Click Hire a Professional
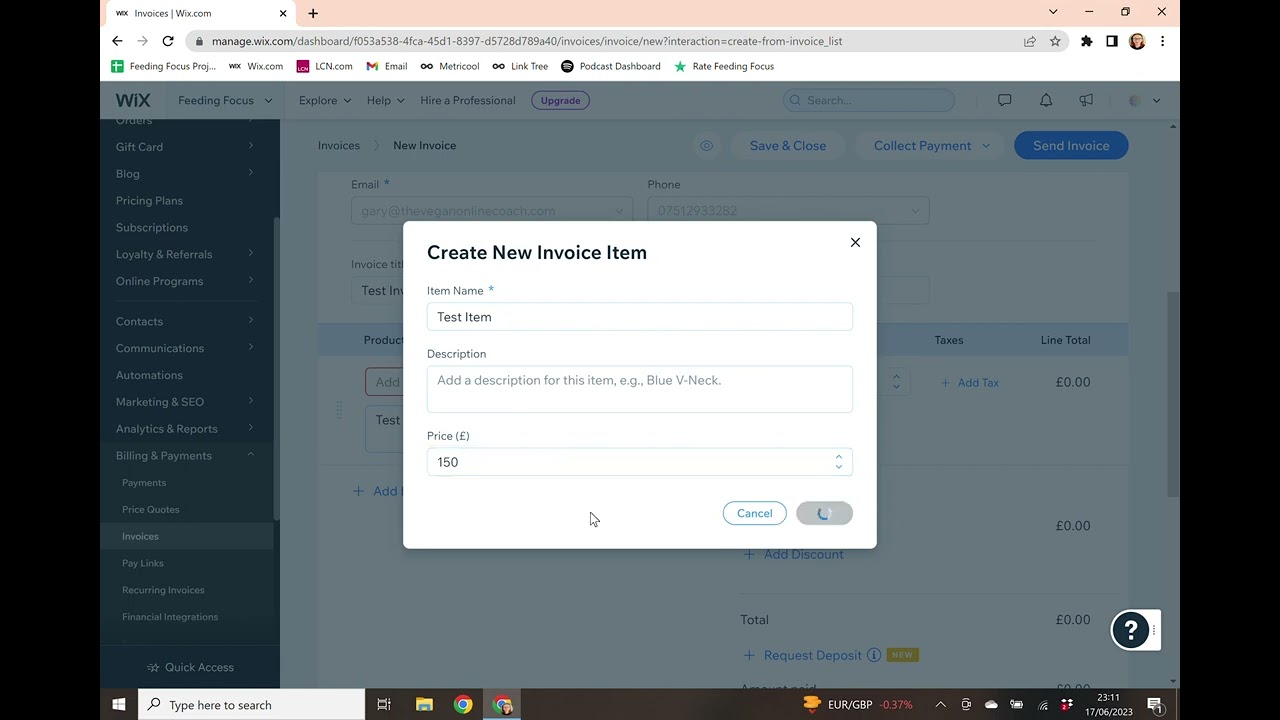Viewport: 1280px width, 720px height. 468,100
